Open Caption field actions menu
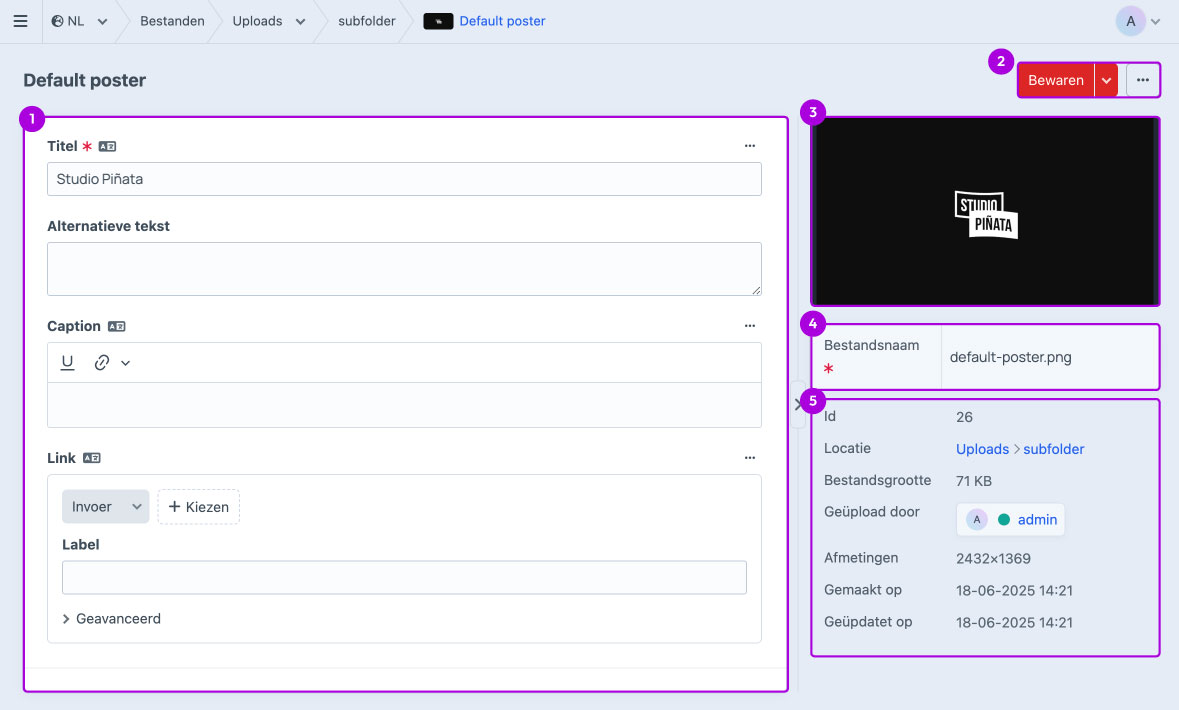 750,326
